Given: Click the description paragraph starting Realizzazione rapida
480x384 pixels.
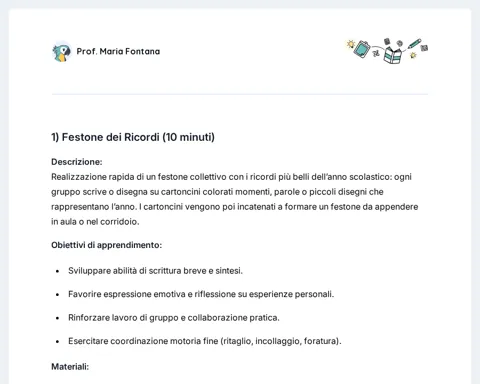Looking at the screenshot, I should (x=235, y=199).
